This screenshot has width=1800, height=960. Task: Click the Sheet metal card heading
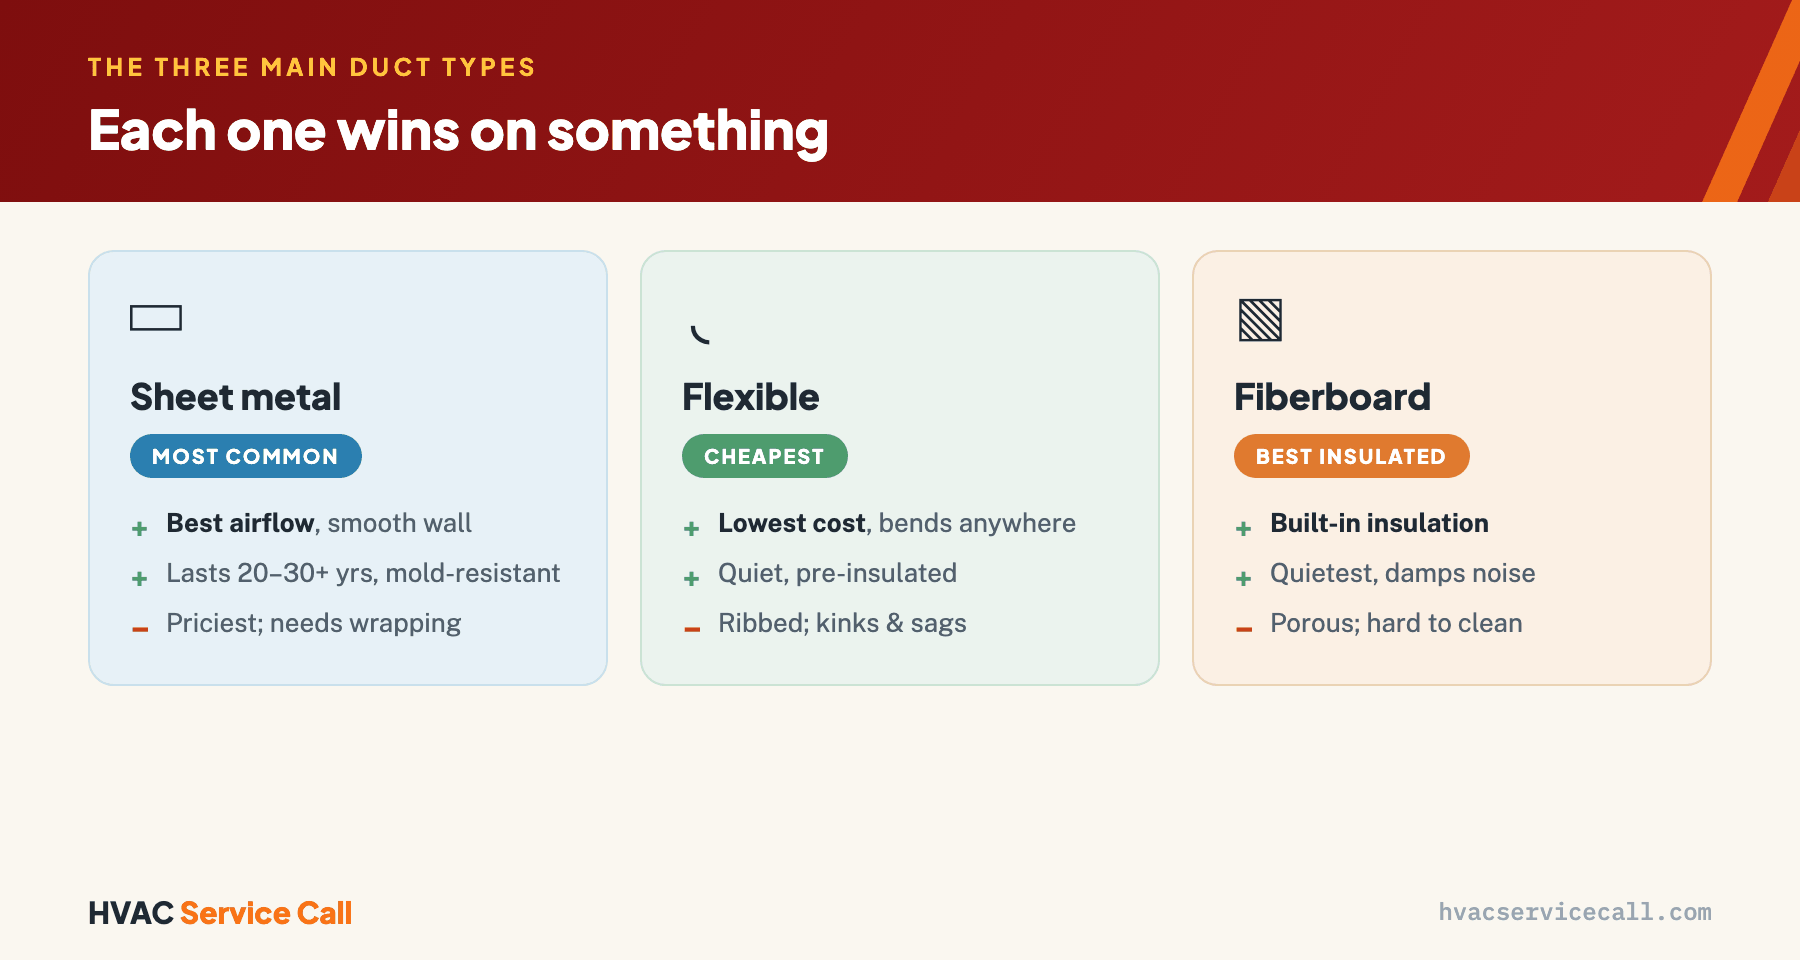(x=236, y=397)
